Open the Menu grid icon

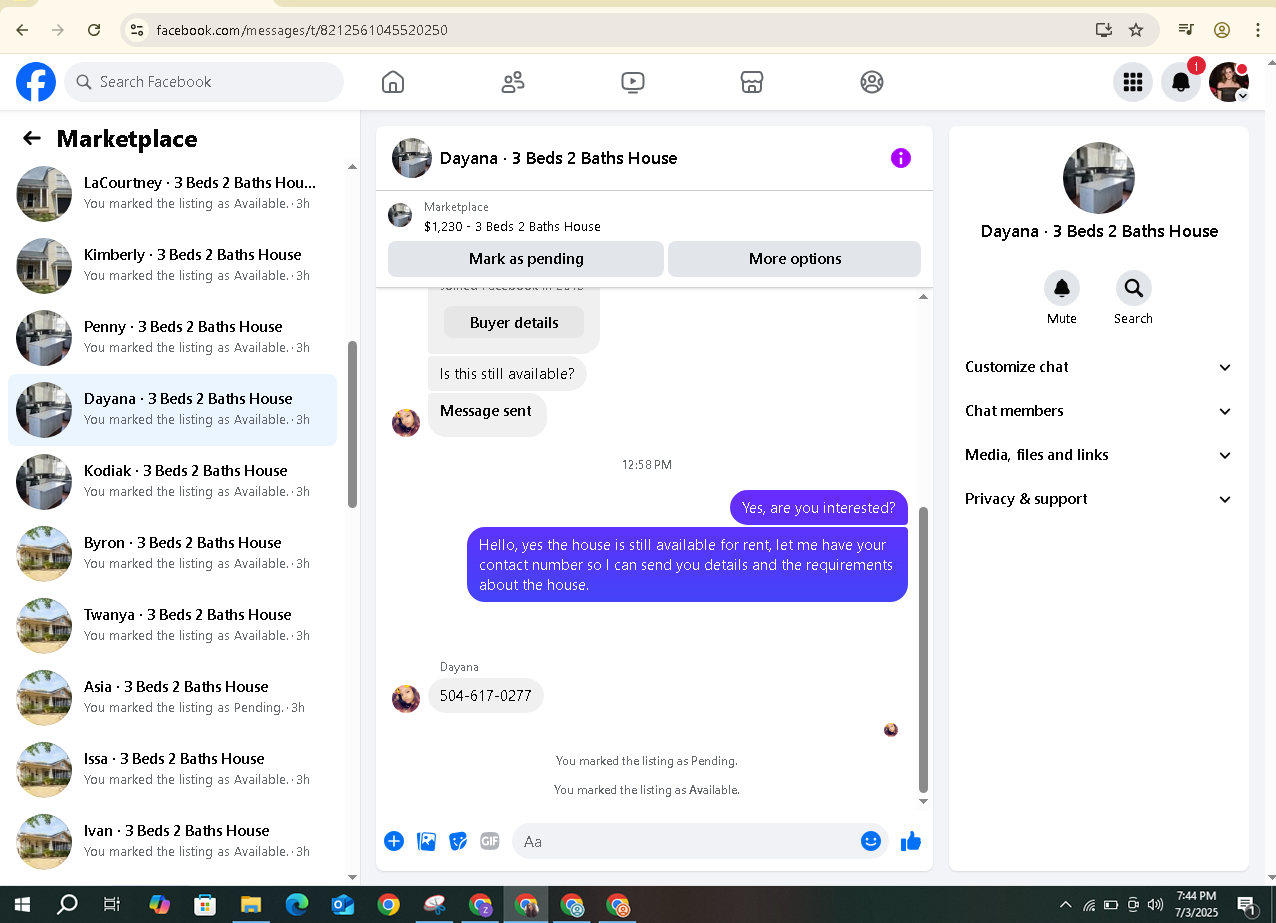coord(1133,82)
